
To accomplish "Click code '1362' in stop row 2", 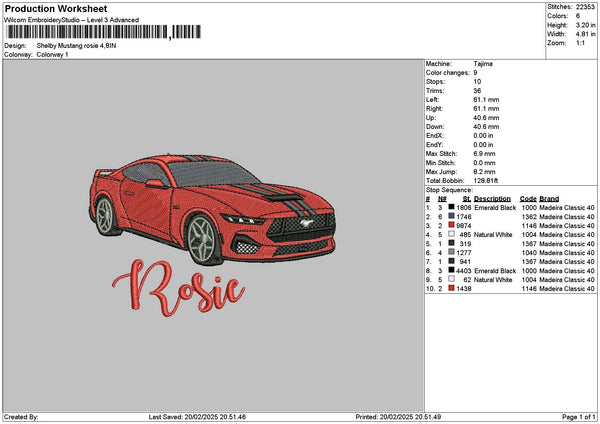I will 529,217.
